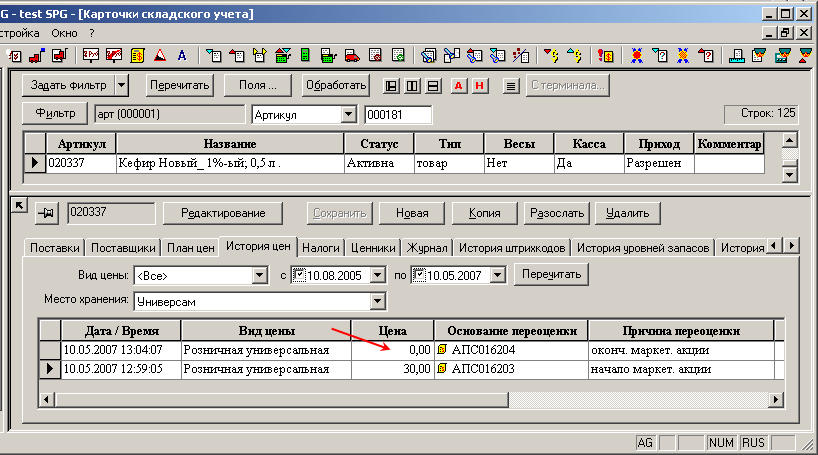
Task: Open the Задать фильтр dropdown arrow
Action: [x=122, y=85]
